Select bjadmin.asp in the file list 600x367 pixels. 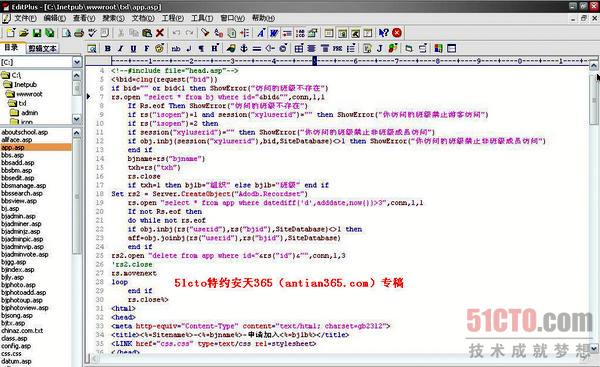click(18, 216)
